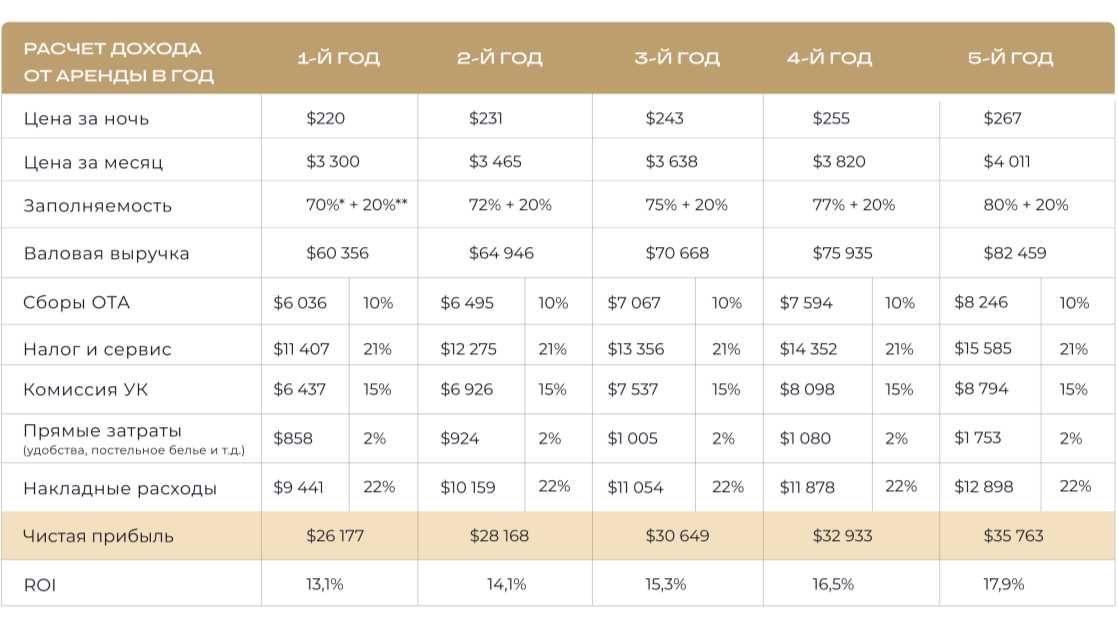The height and width of the screenshot is (623, 1118).
Task: Select the Комиссия УК row label
Action: tap(86, 389)
